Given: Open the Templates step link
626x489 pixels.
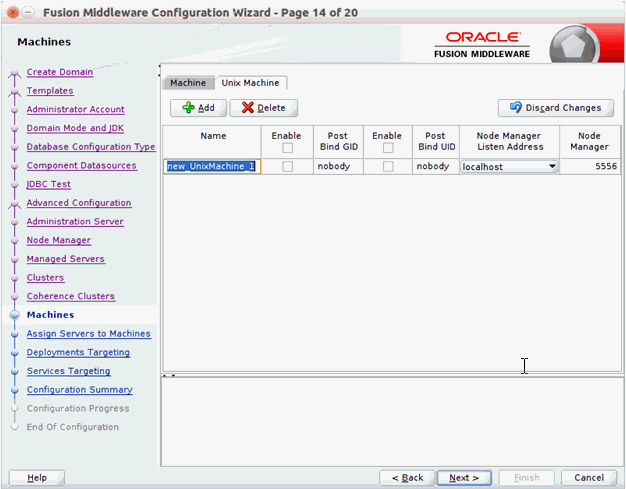Looking at the screenshot, I should coord(50,91).
